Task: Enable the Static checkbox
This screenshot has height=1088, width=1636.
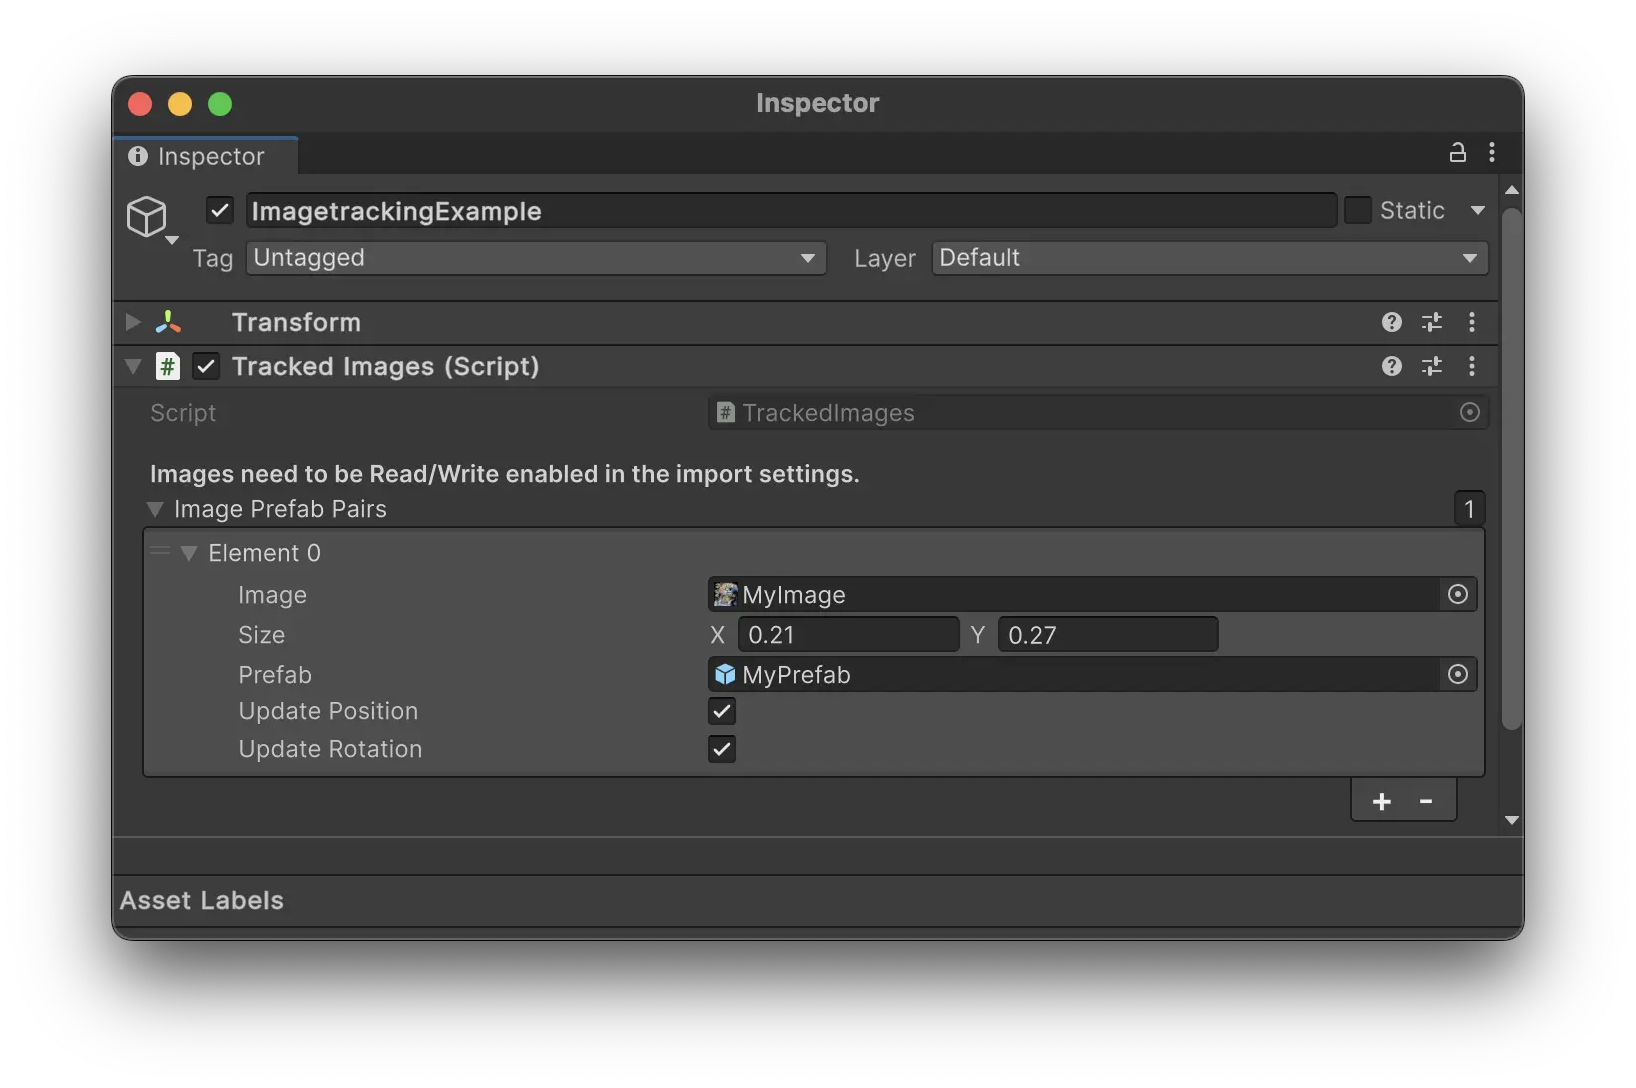Action: 1357,211
